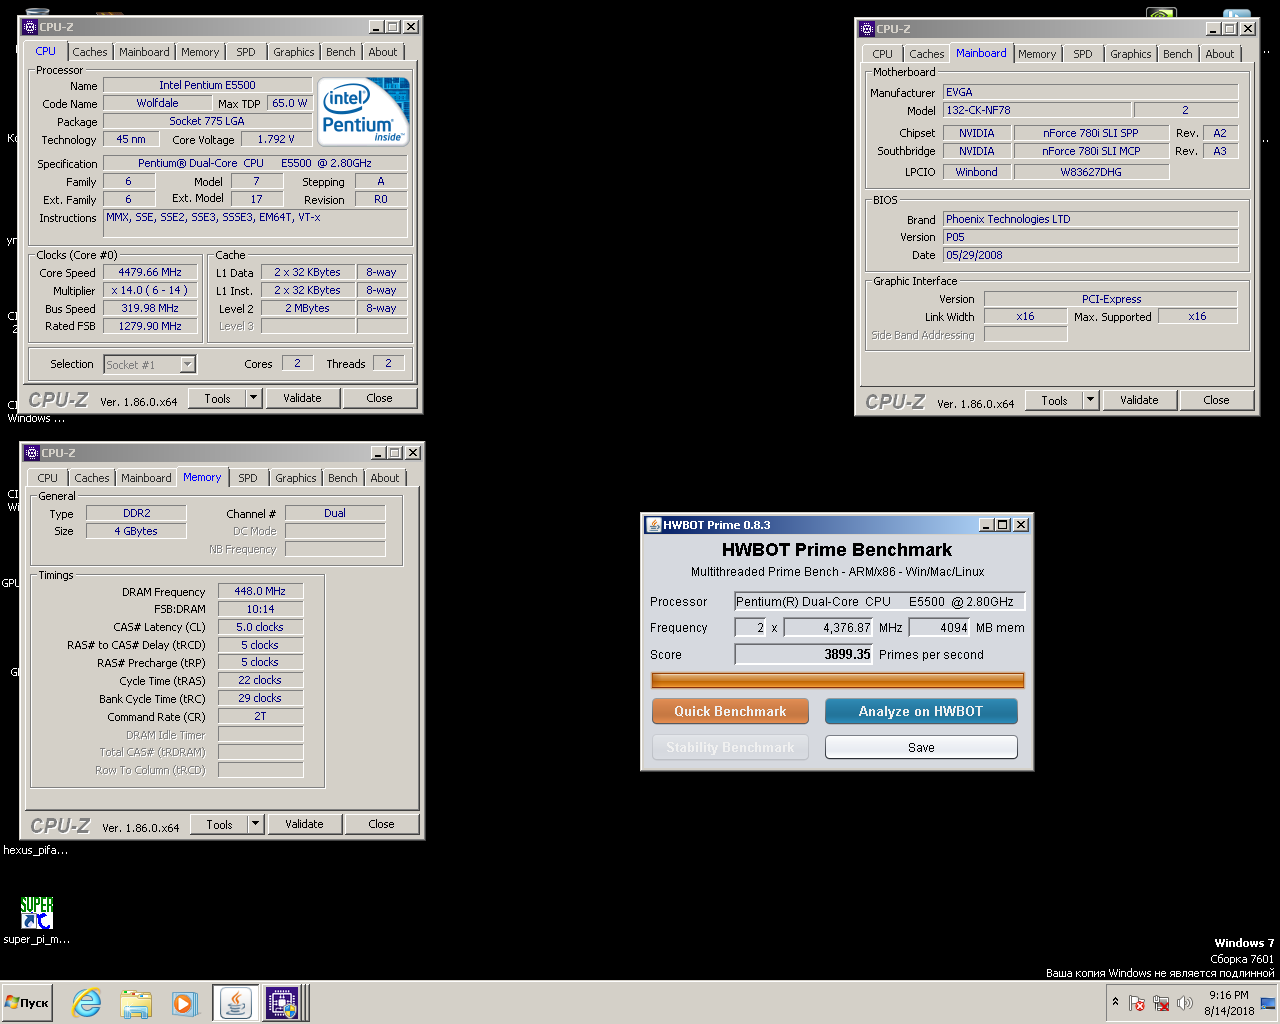1280x1024 pixels.
Task: Switch to About tab in the Mainboard window
Action: pos(1220,54)
